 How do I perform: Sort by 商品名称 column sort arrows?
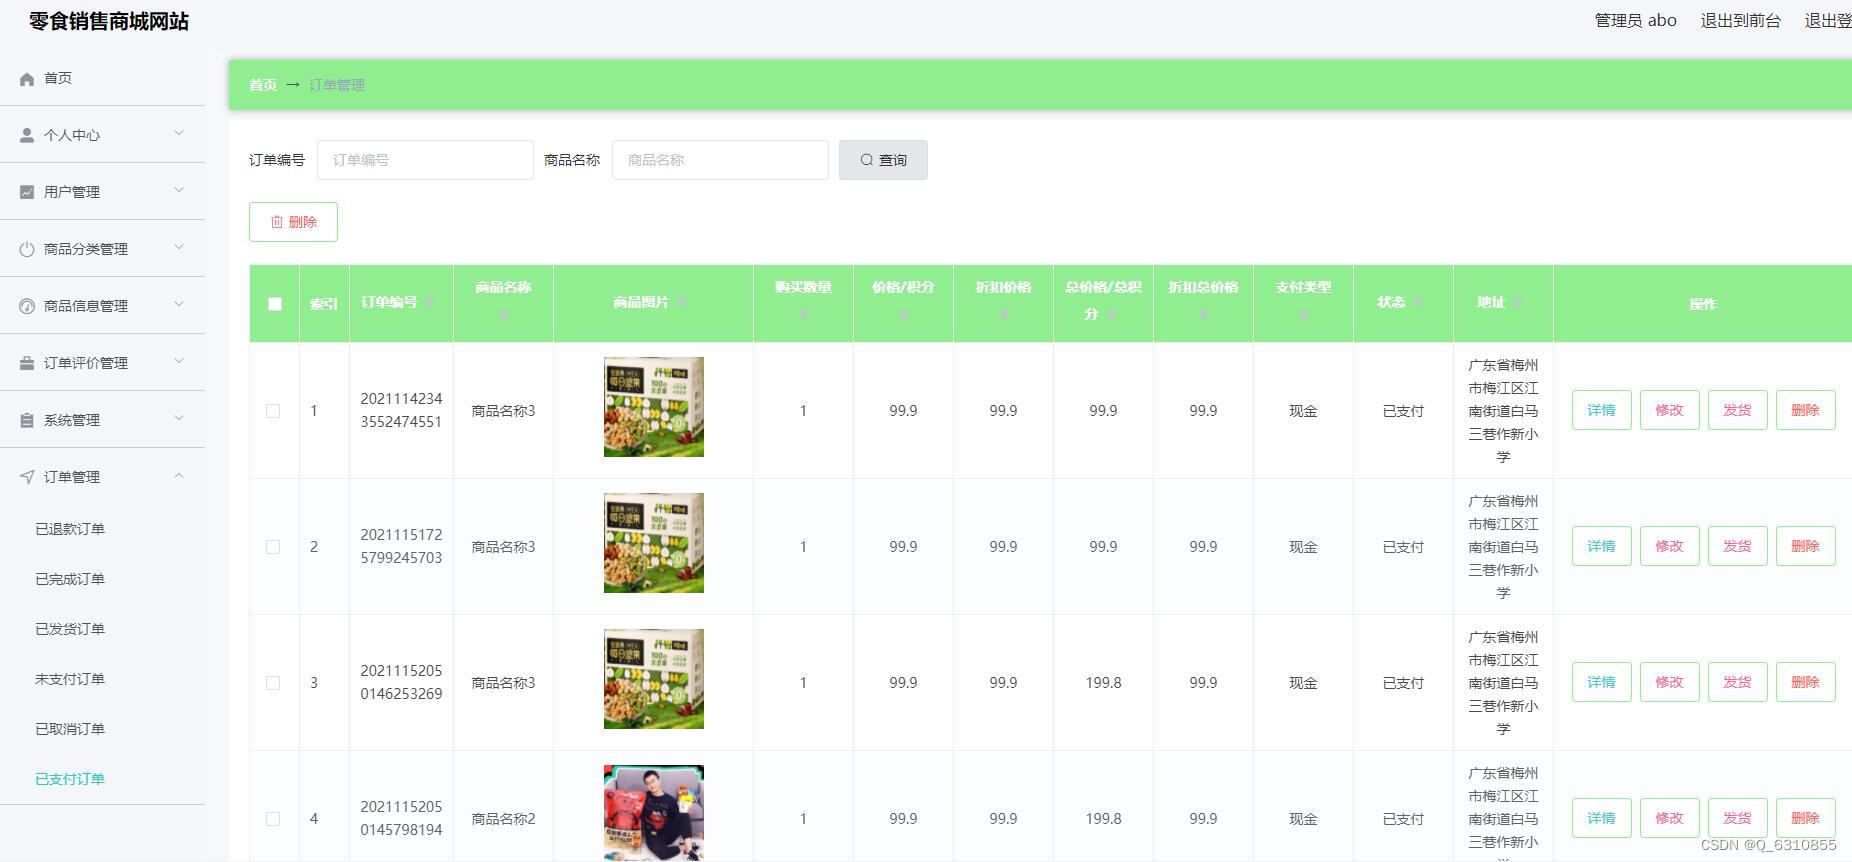(503, 314)
